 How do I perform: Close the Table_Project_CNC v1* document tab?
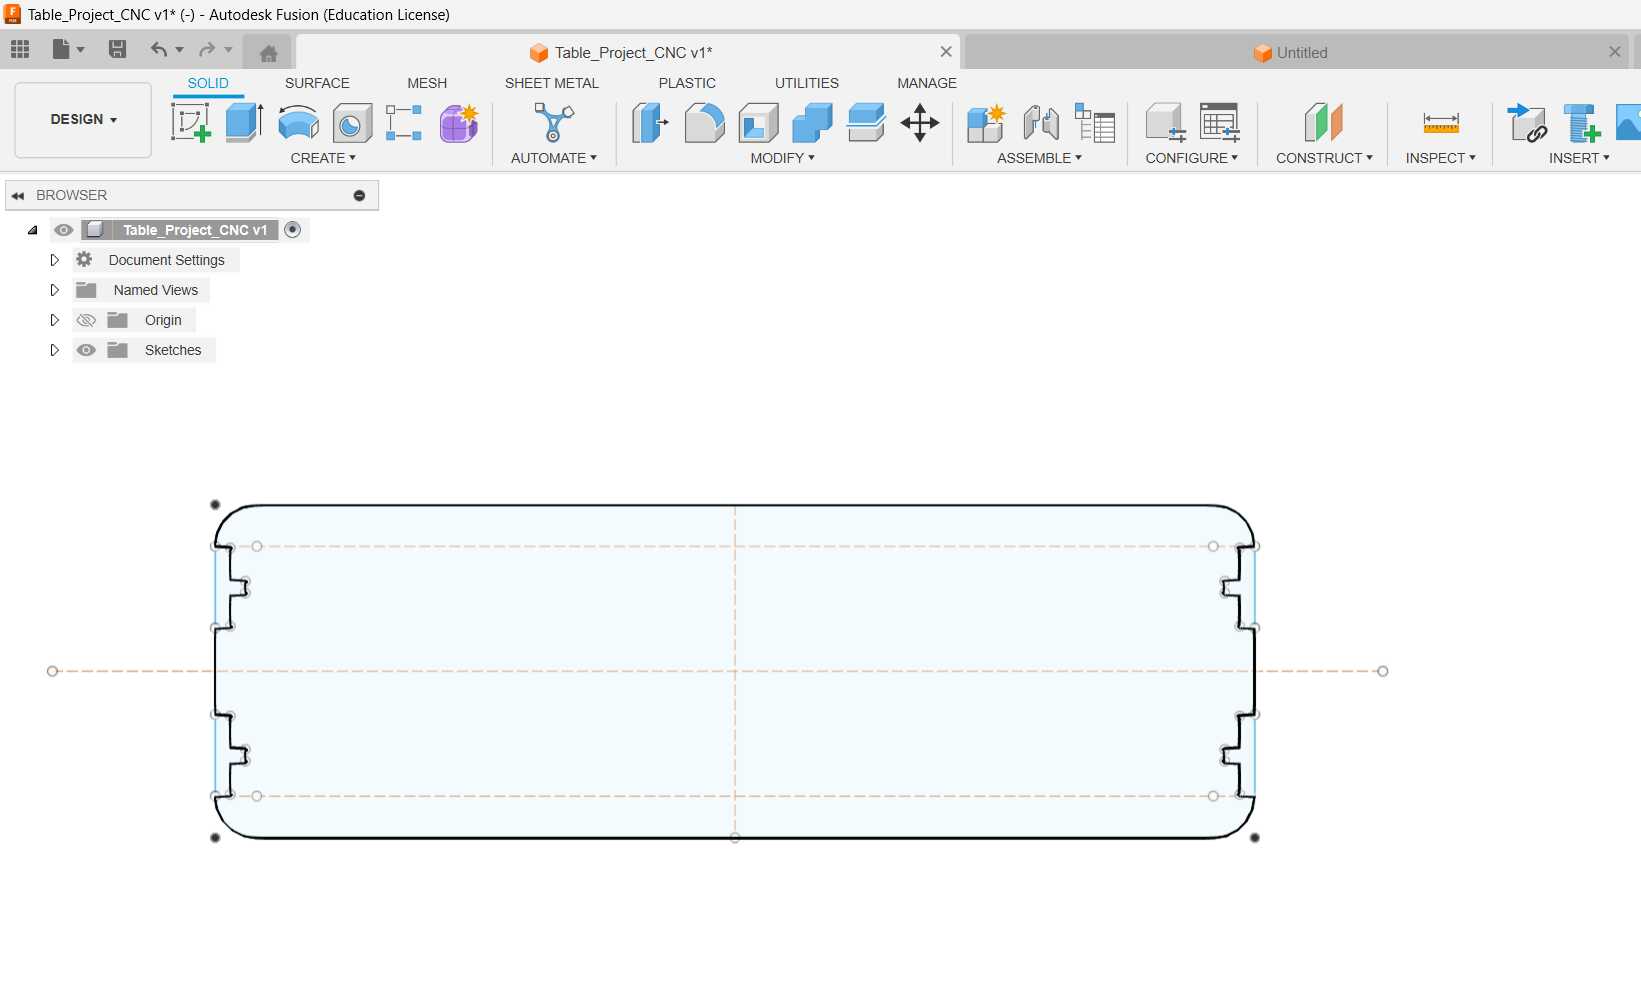(x=946, y=52)
